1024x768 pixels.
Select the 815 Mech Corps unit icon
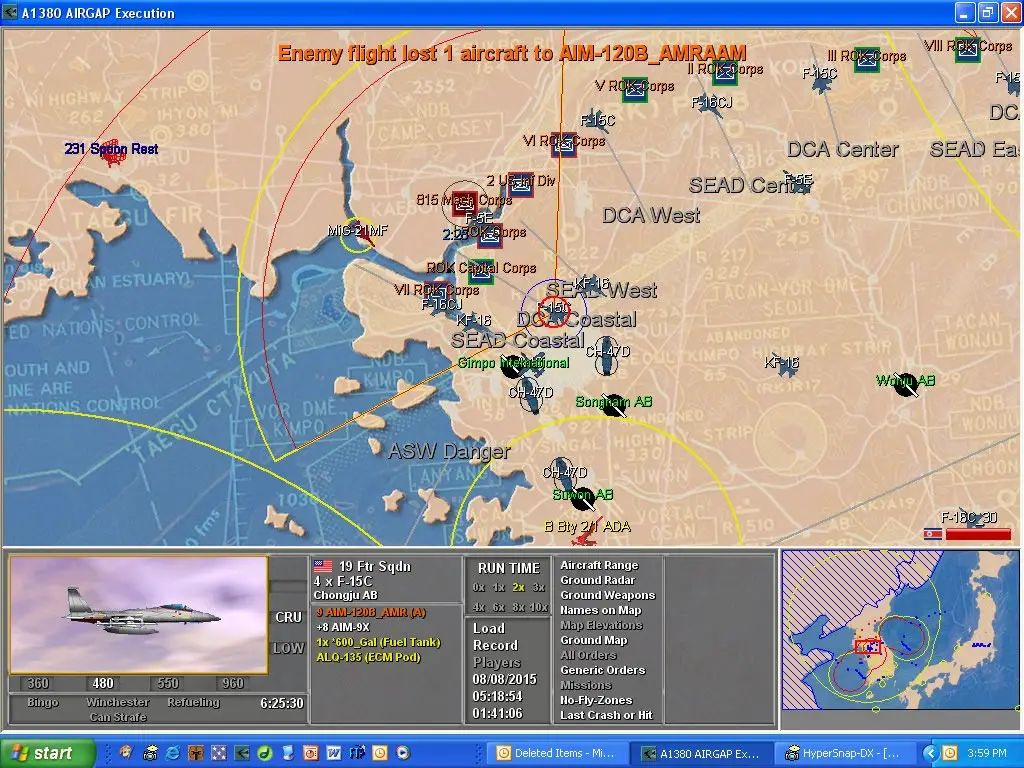click(463, 204)
